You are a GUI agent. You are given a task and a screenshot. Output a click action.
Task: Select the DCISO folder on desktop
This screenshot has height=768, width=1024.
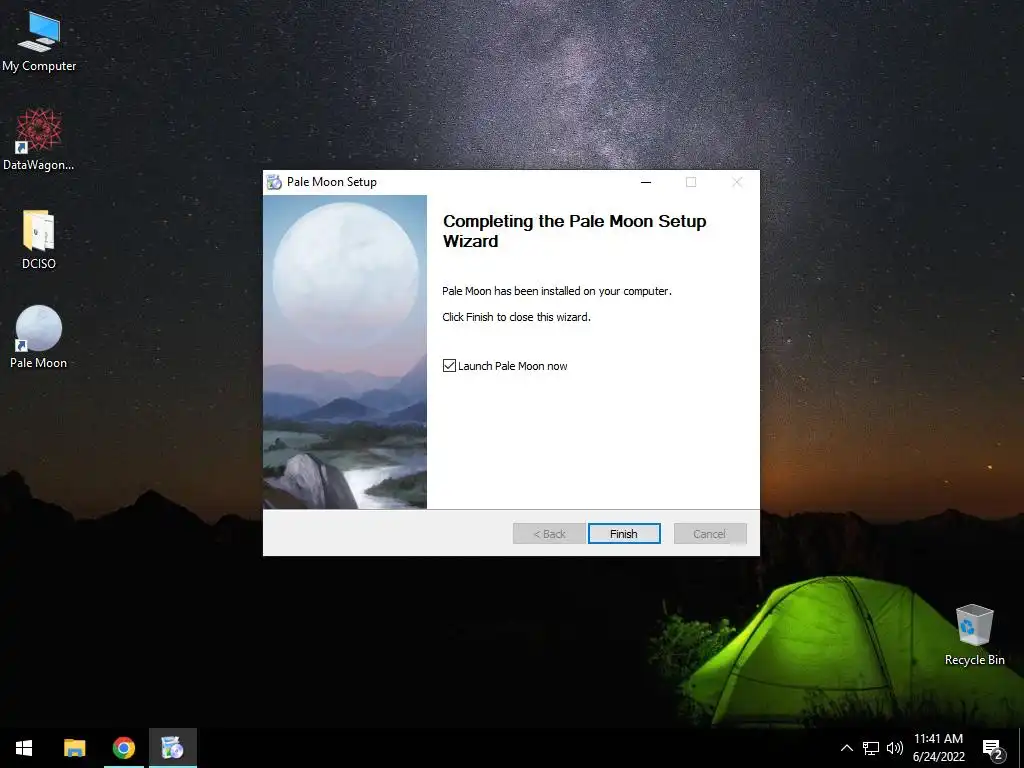pos(39,239)
